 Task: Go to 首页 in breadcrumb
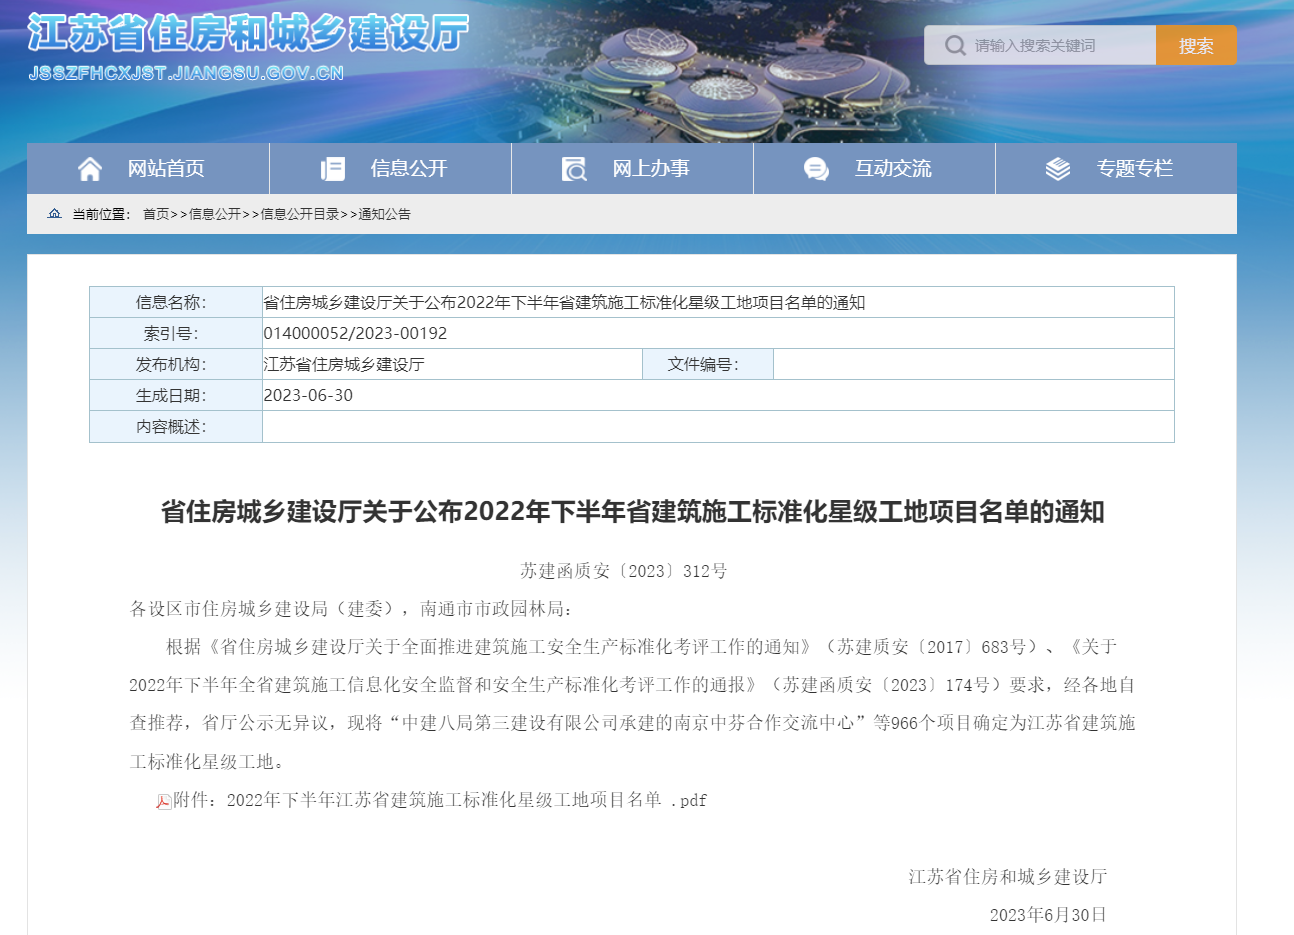pos(156,214)
